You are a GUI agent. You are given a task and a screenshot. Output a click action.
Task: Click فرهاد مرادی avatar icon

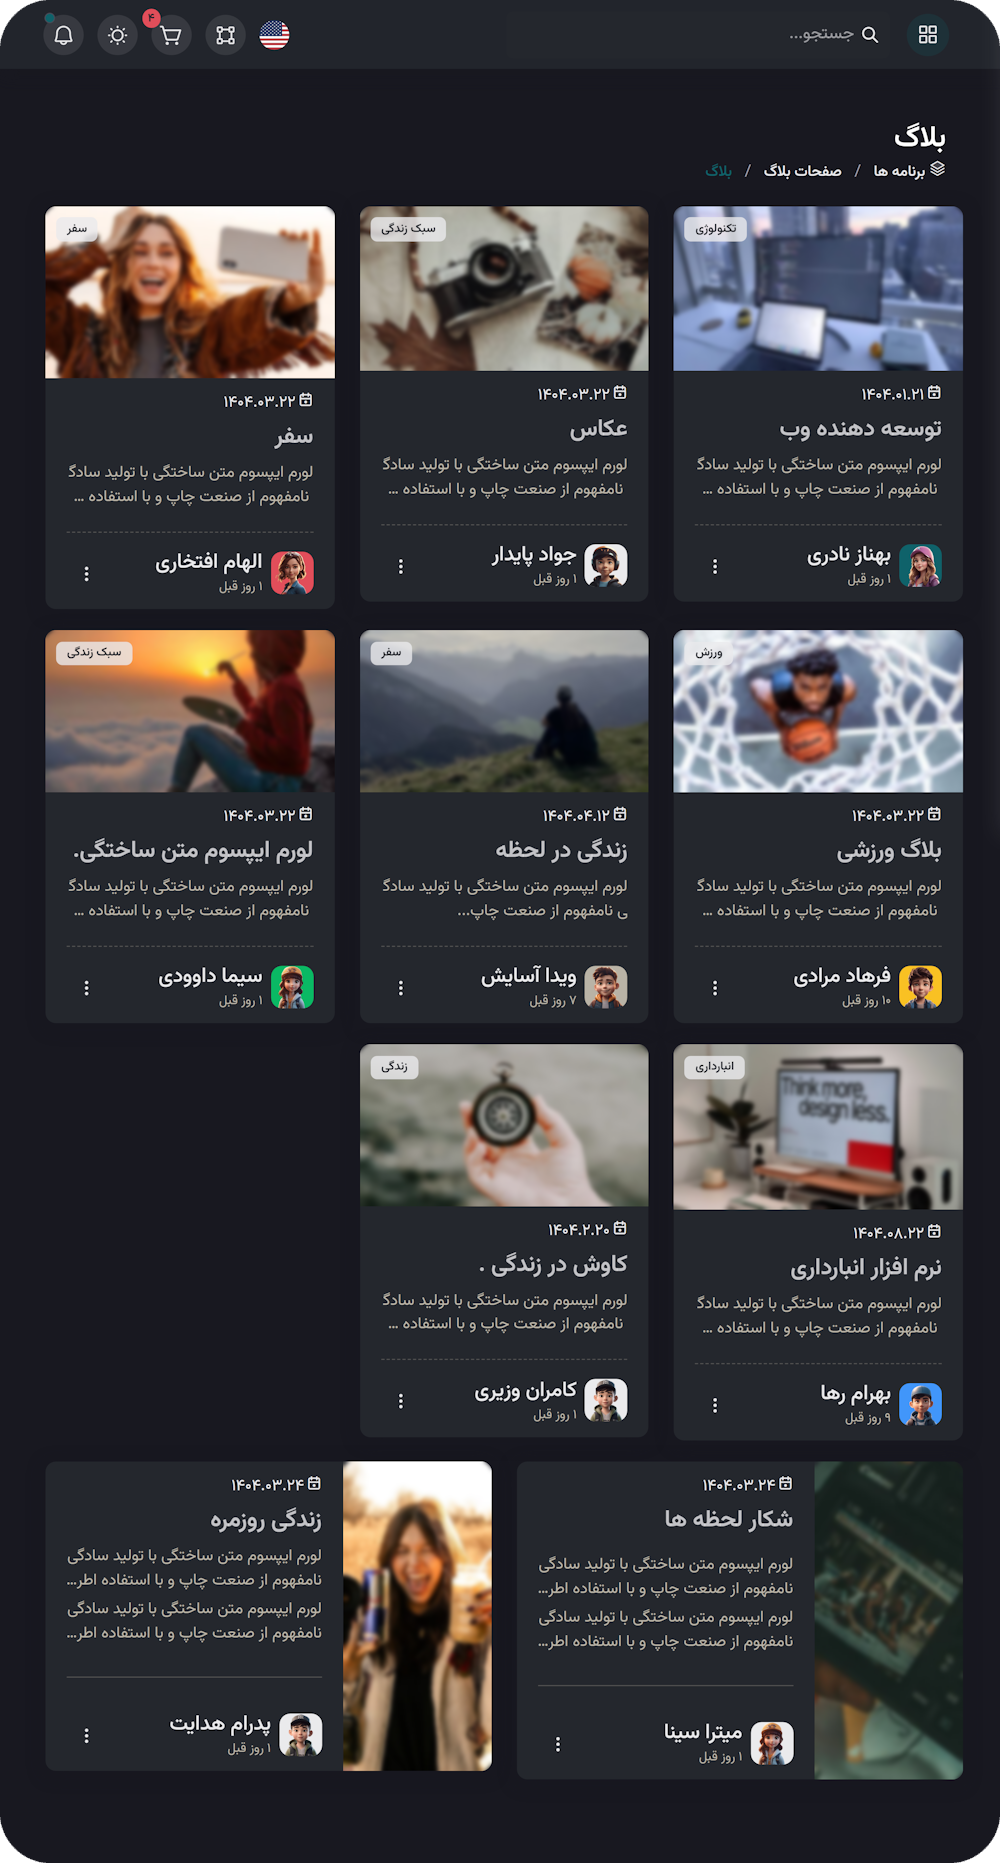click(x=920, y=987)
